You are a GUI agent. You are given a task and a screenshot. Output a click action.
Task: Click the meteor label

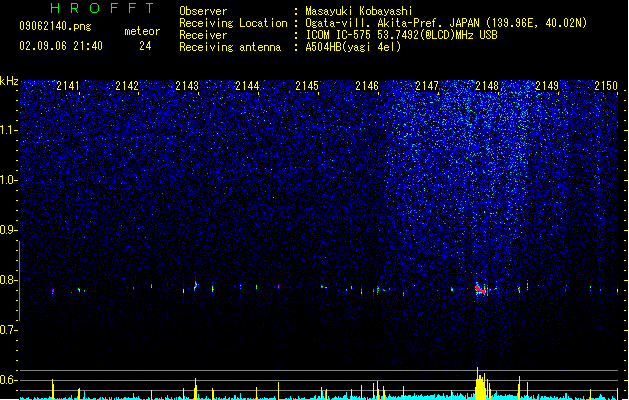pos(142,31)
